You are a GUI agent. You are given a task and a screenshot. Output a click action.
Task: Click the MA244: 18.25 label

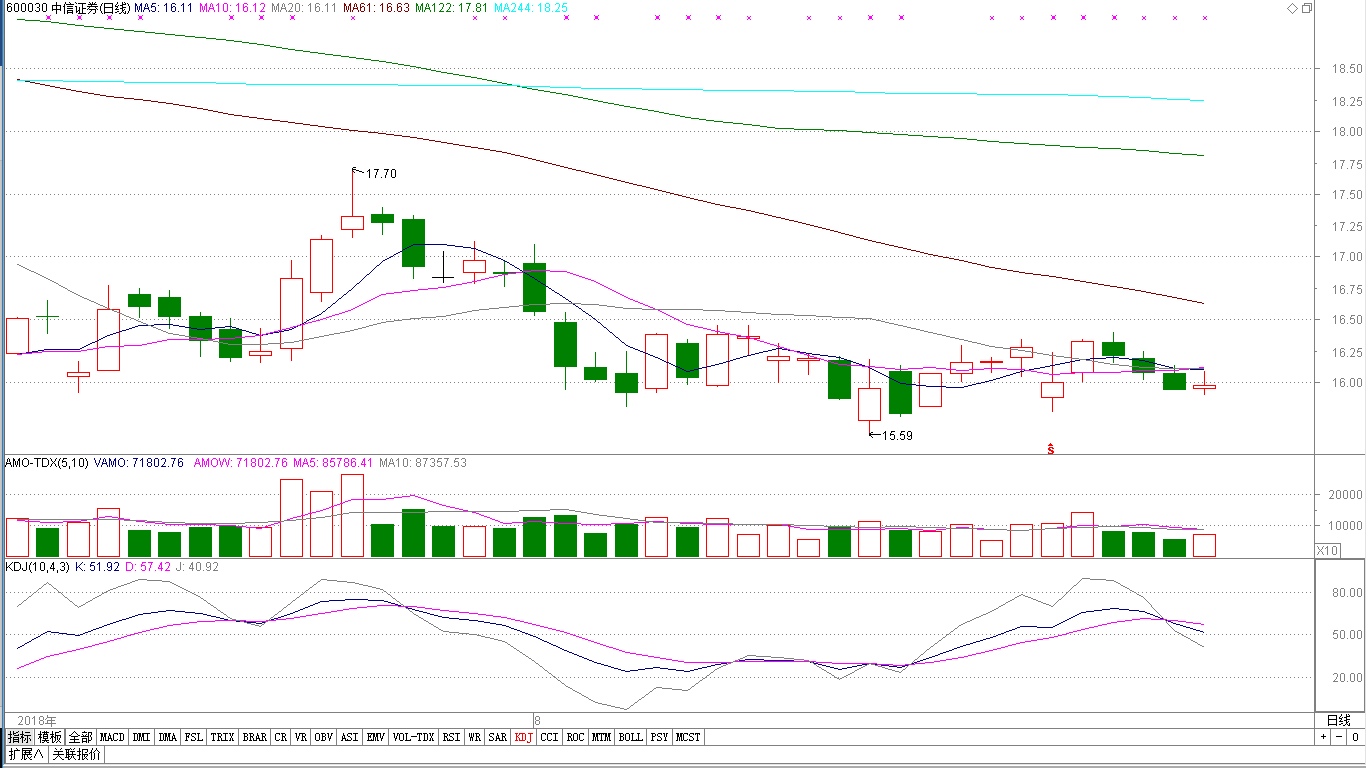[531, 8]
